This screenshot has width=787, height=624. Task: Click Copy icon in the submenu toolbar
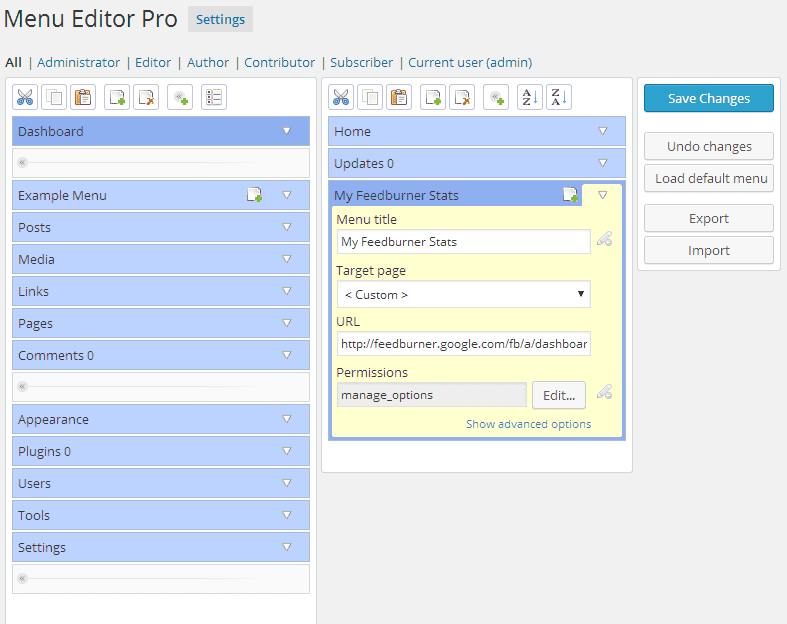(370, 97)
